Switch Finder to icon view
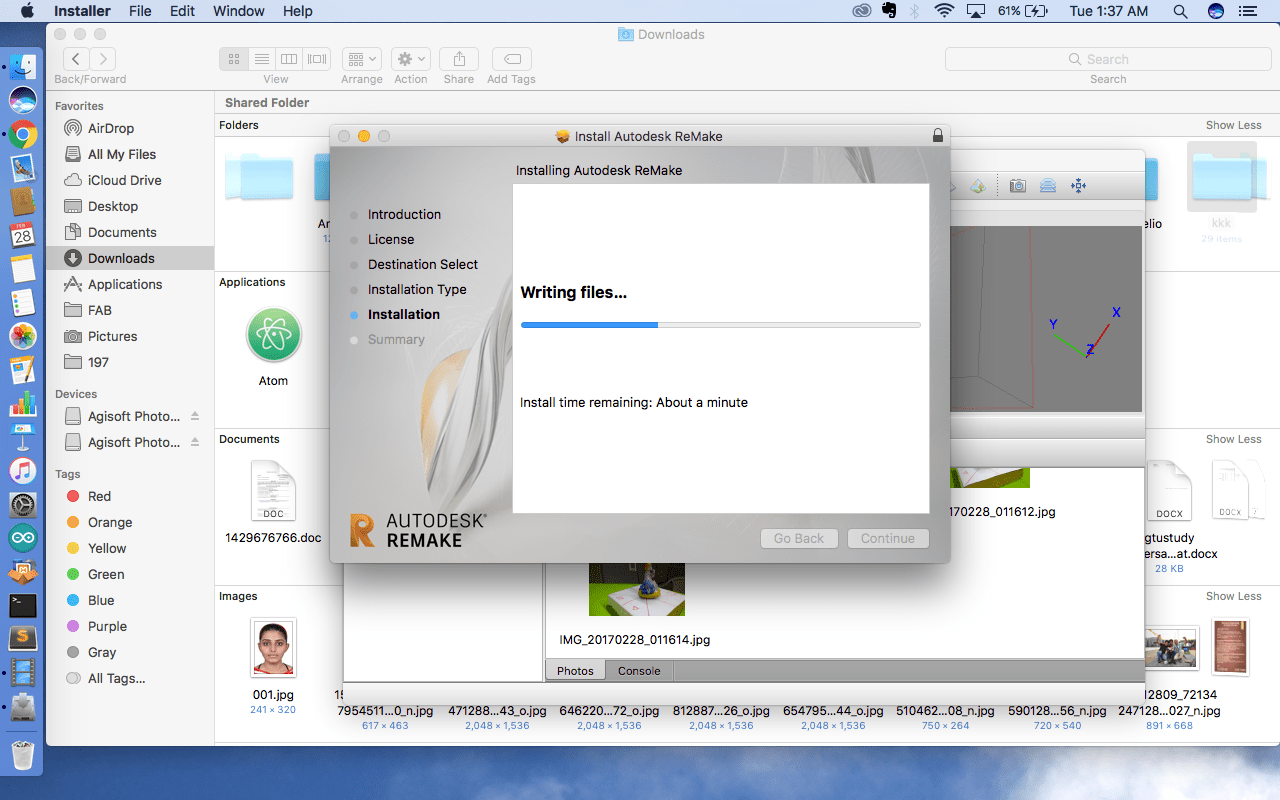Image resolution: width=1280 pixels, height=800 pixels. point(234,59)
